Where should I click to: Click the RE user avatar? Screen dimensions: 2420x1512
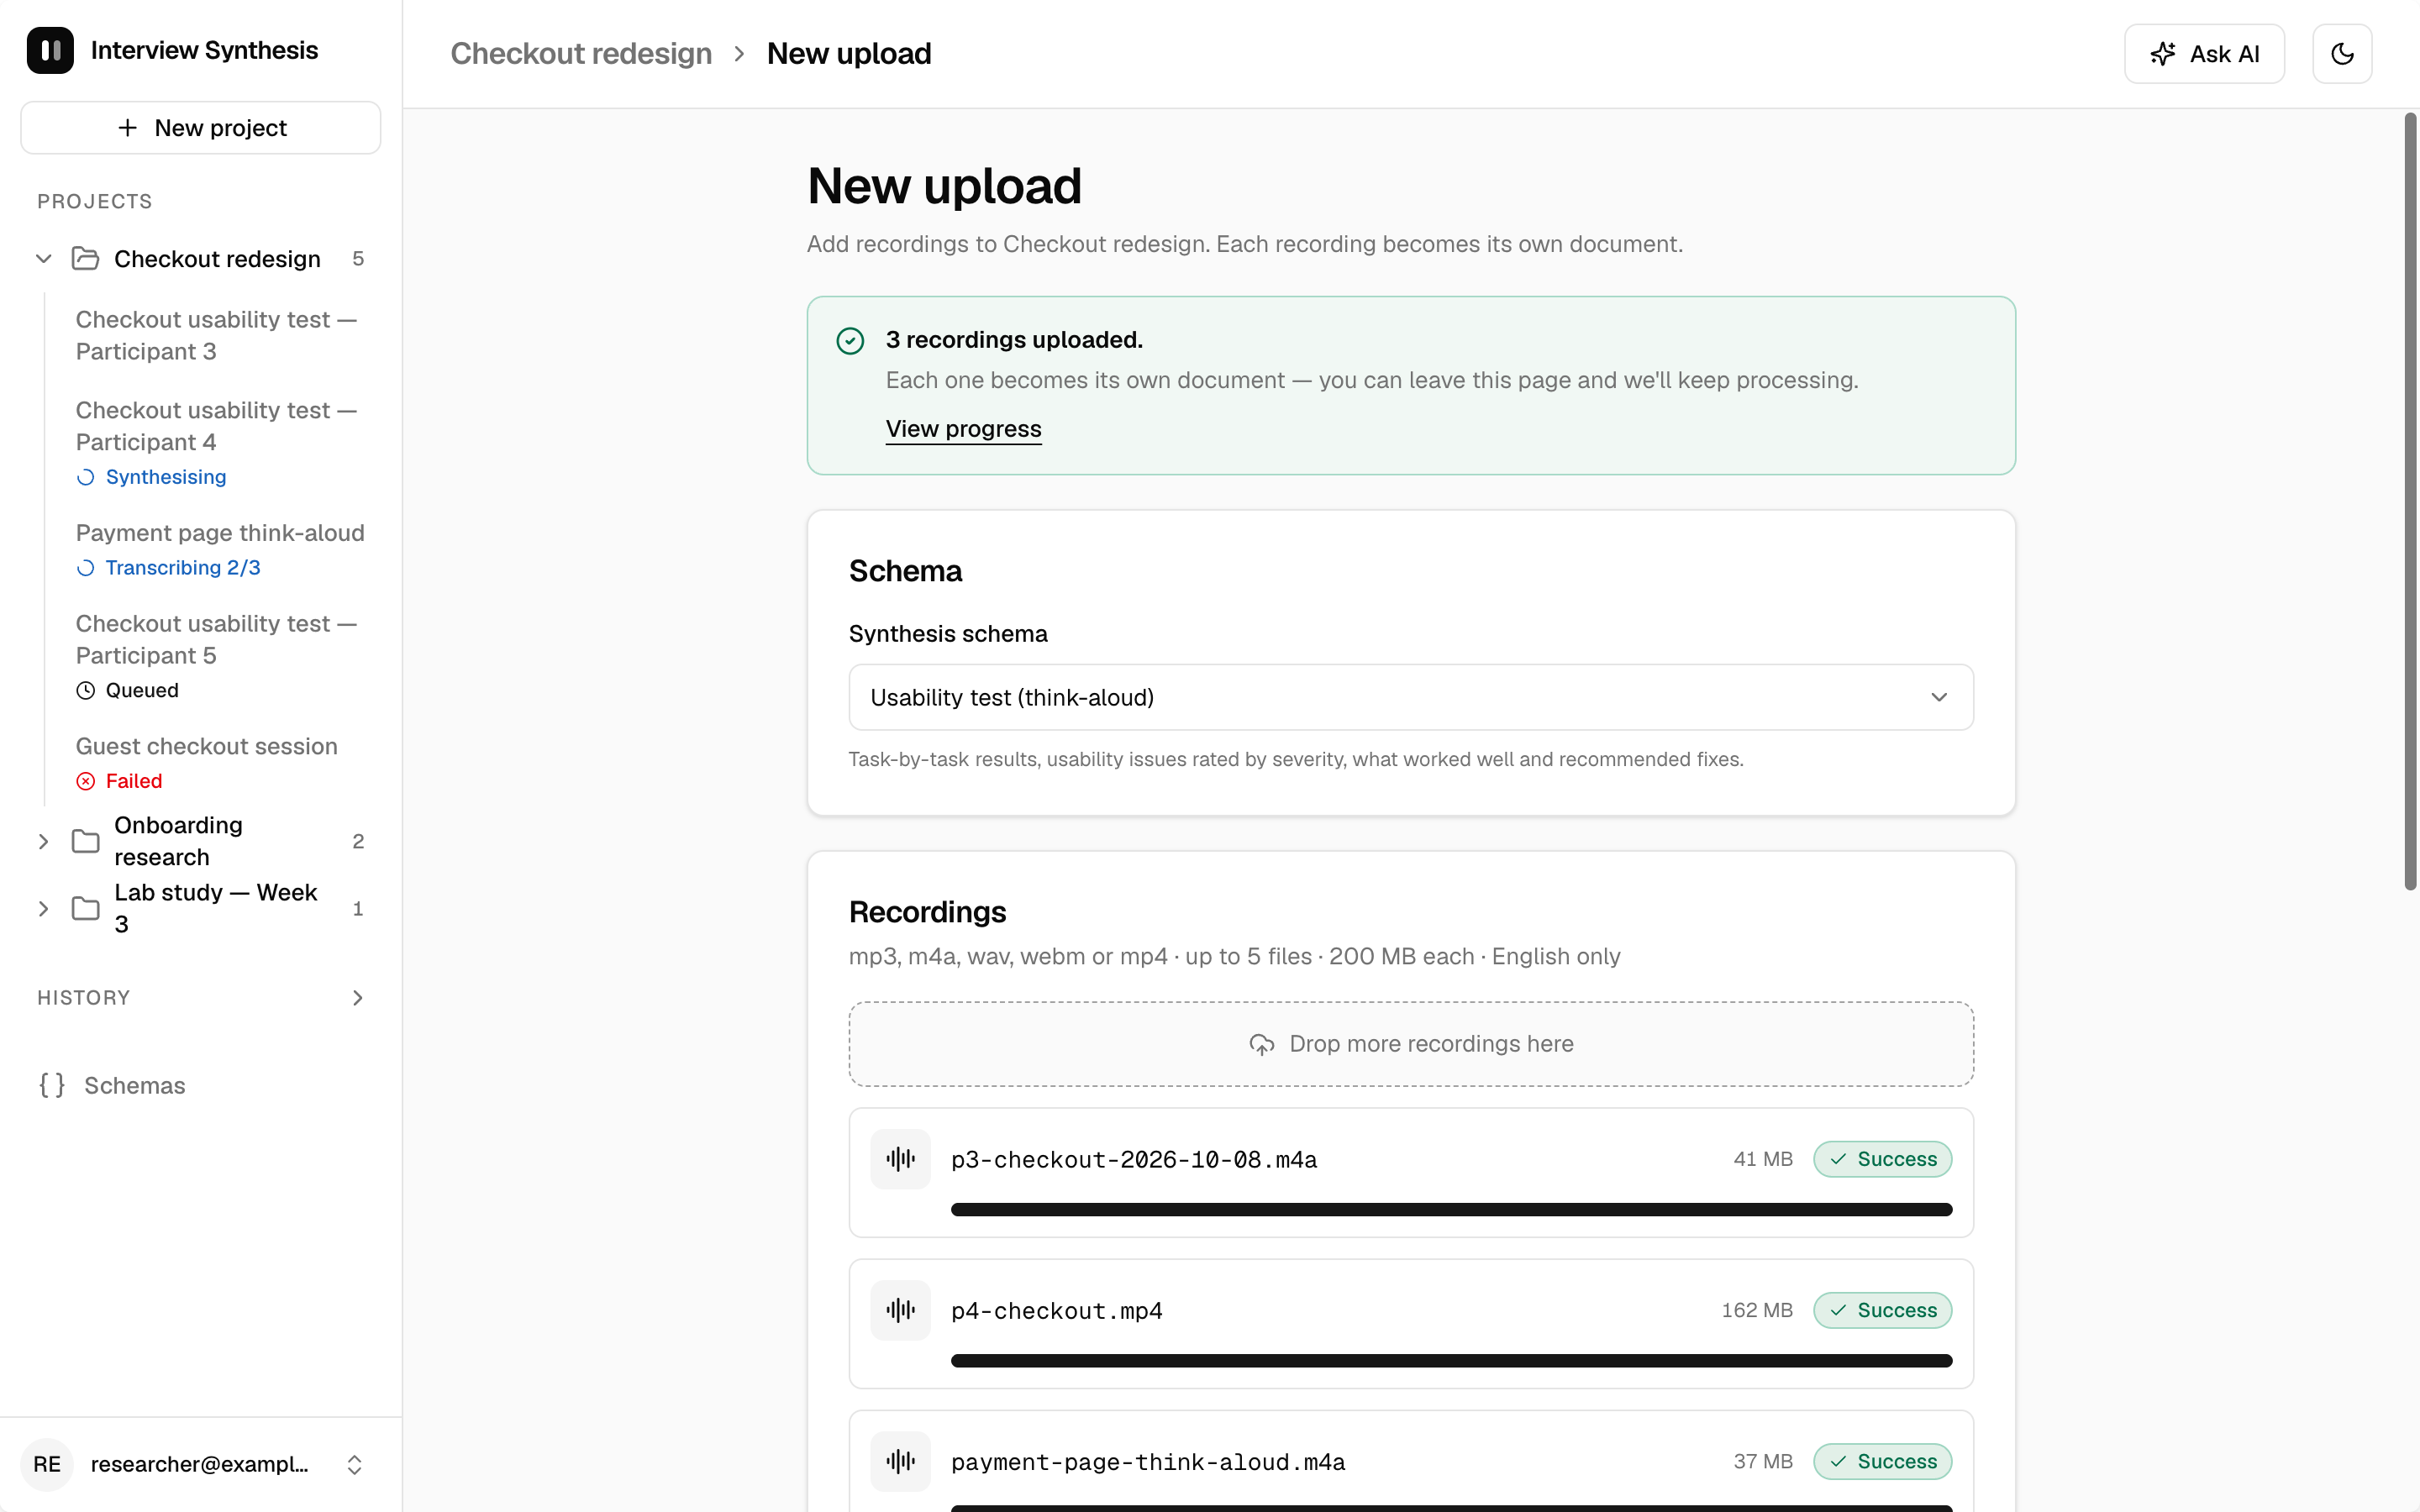coord(47,1464)
